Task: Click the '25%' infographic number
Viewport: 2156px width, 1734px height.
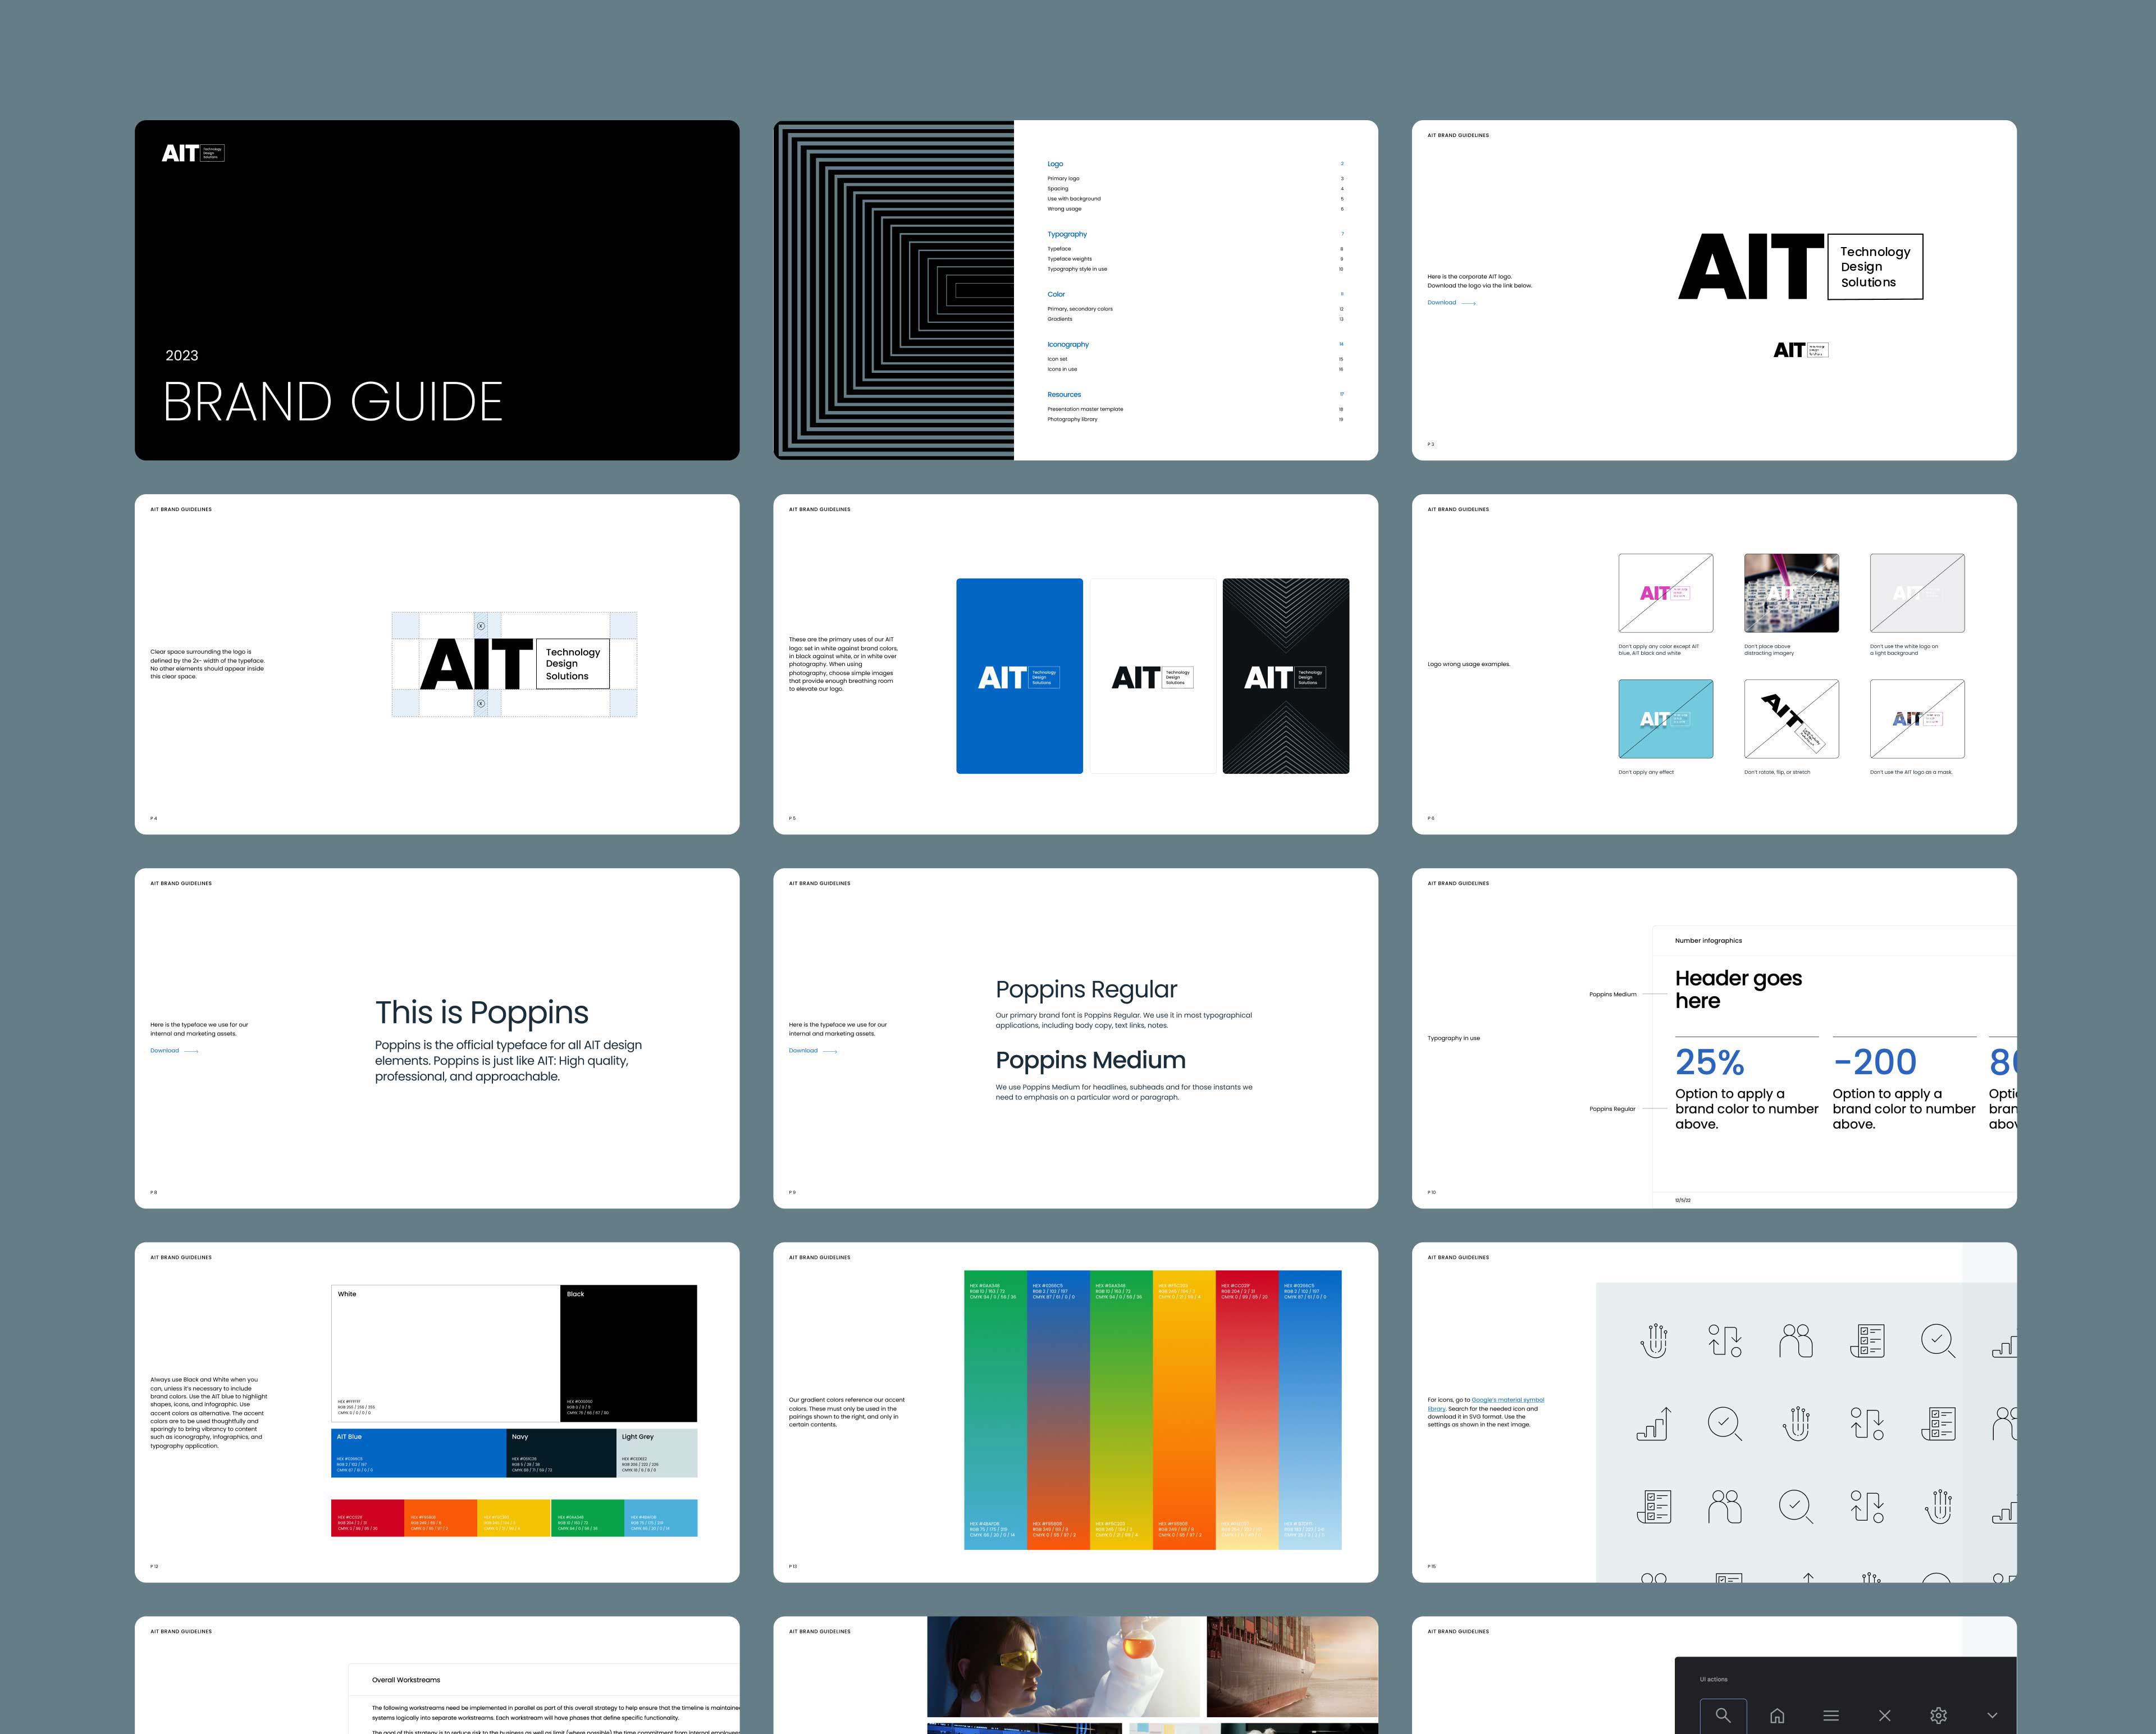Action: click(x=1709, y=1062)
